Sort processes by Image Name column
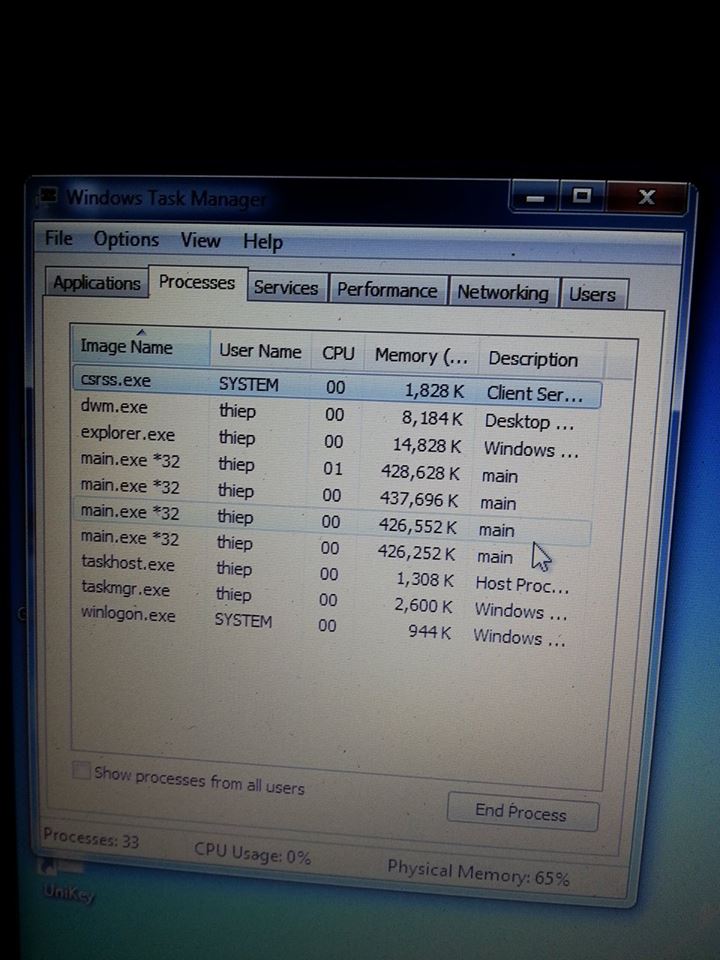The width and height of the screenshot is (720, 960). coord(127,347)
